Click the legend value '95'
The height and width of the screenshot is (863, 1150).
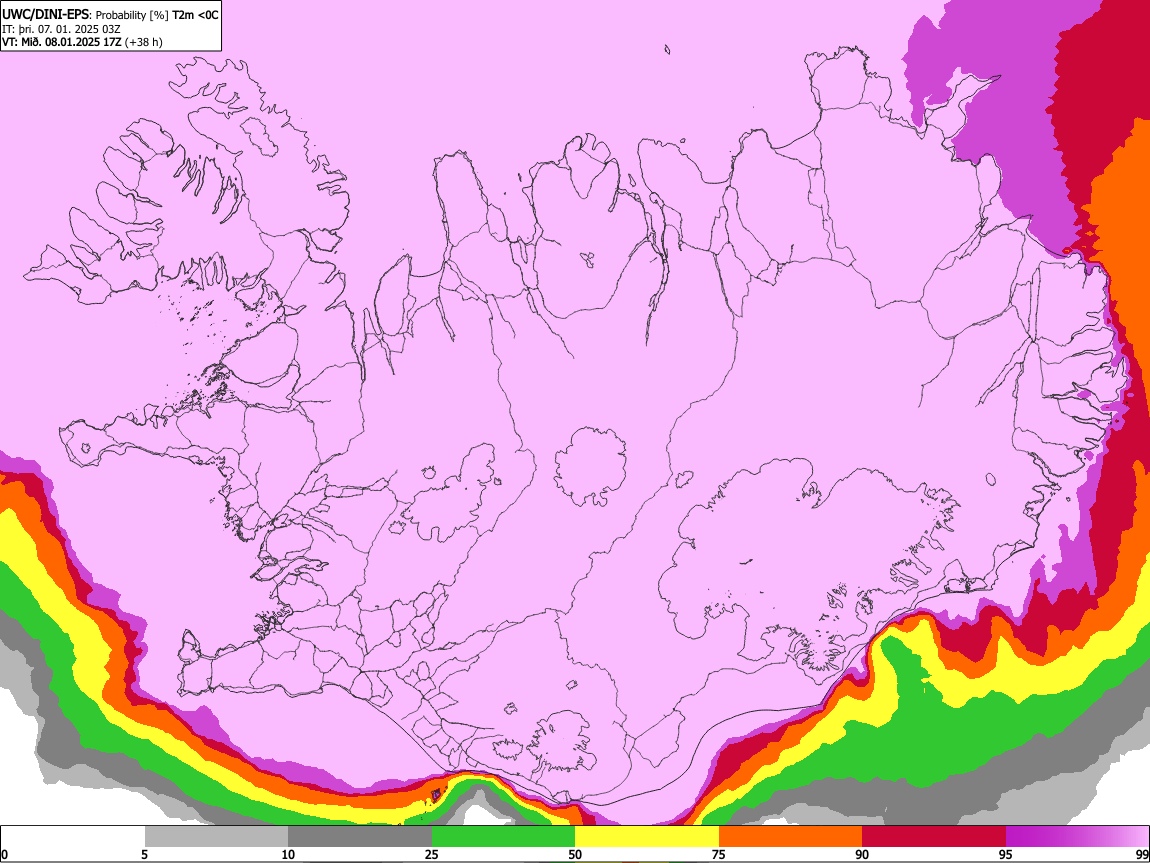click(x=1006, y=854)
